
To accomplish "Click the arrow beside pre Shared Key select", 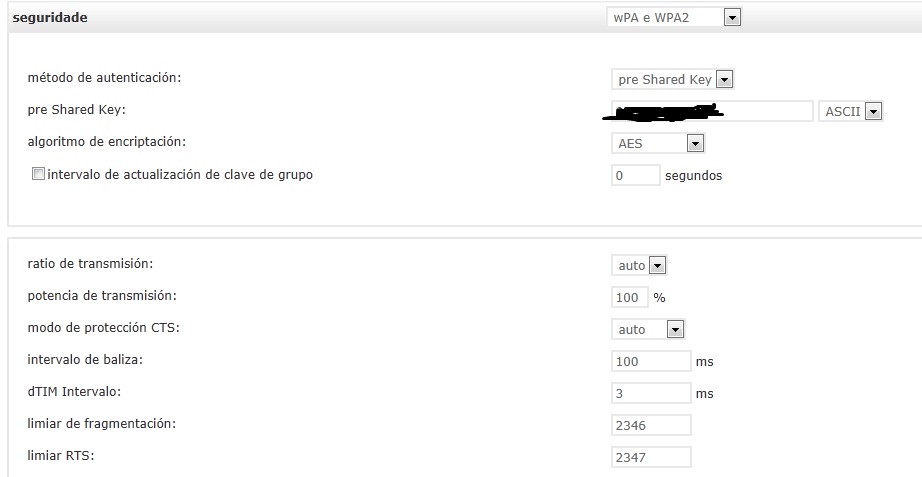I will (724, 79).
